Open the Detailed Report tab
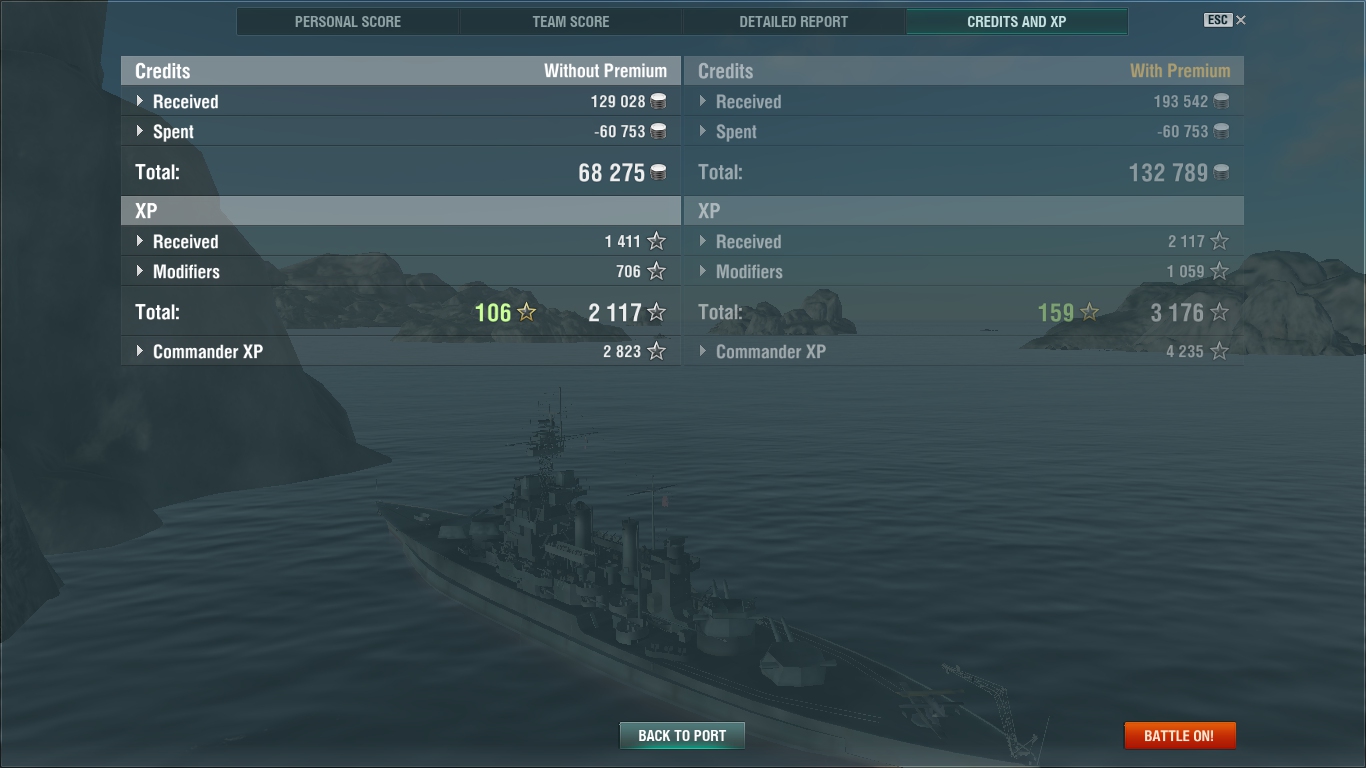The image size is (1366, 768). [794, 21]
